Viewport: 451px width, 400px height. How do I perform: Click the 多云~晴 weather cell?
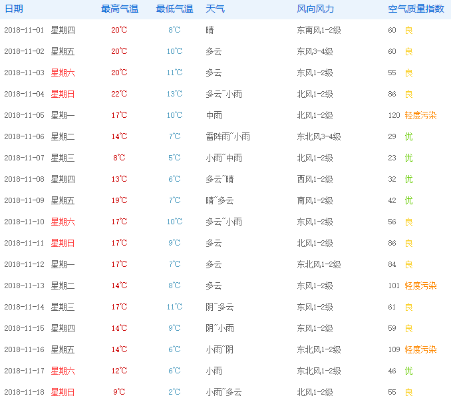coord(219,179)
